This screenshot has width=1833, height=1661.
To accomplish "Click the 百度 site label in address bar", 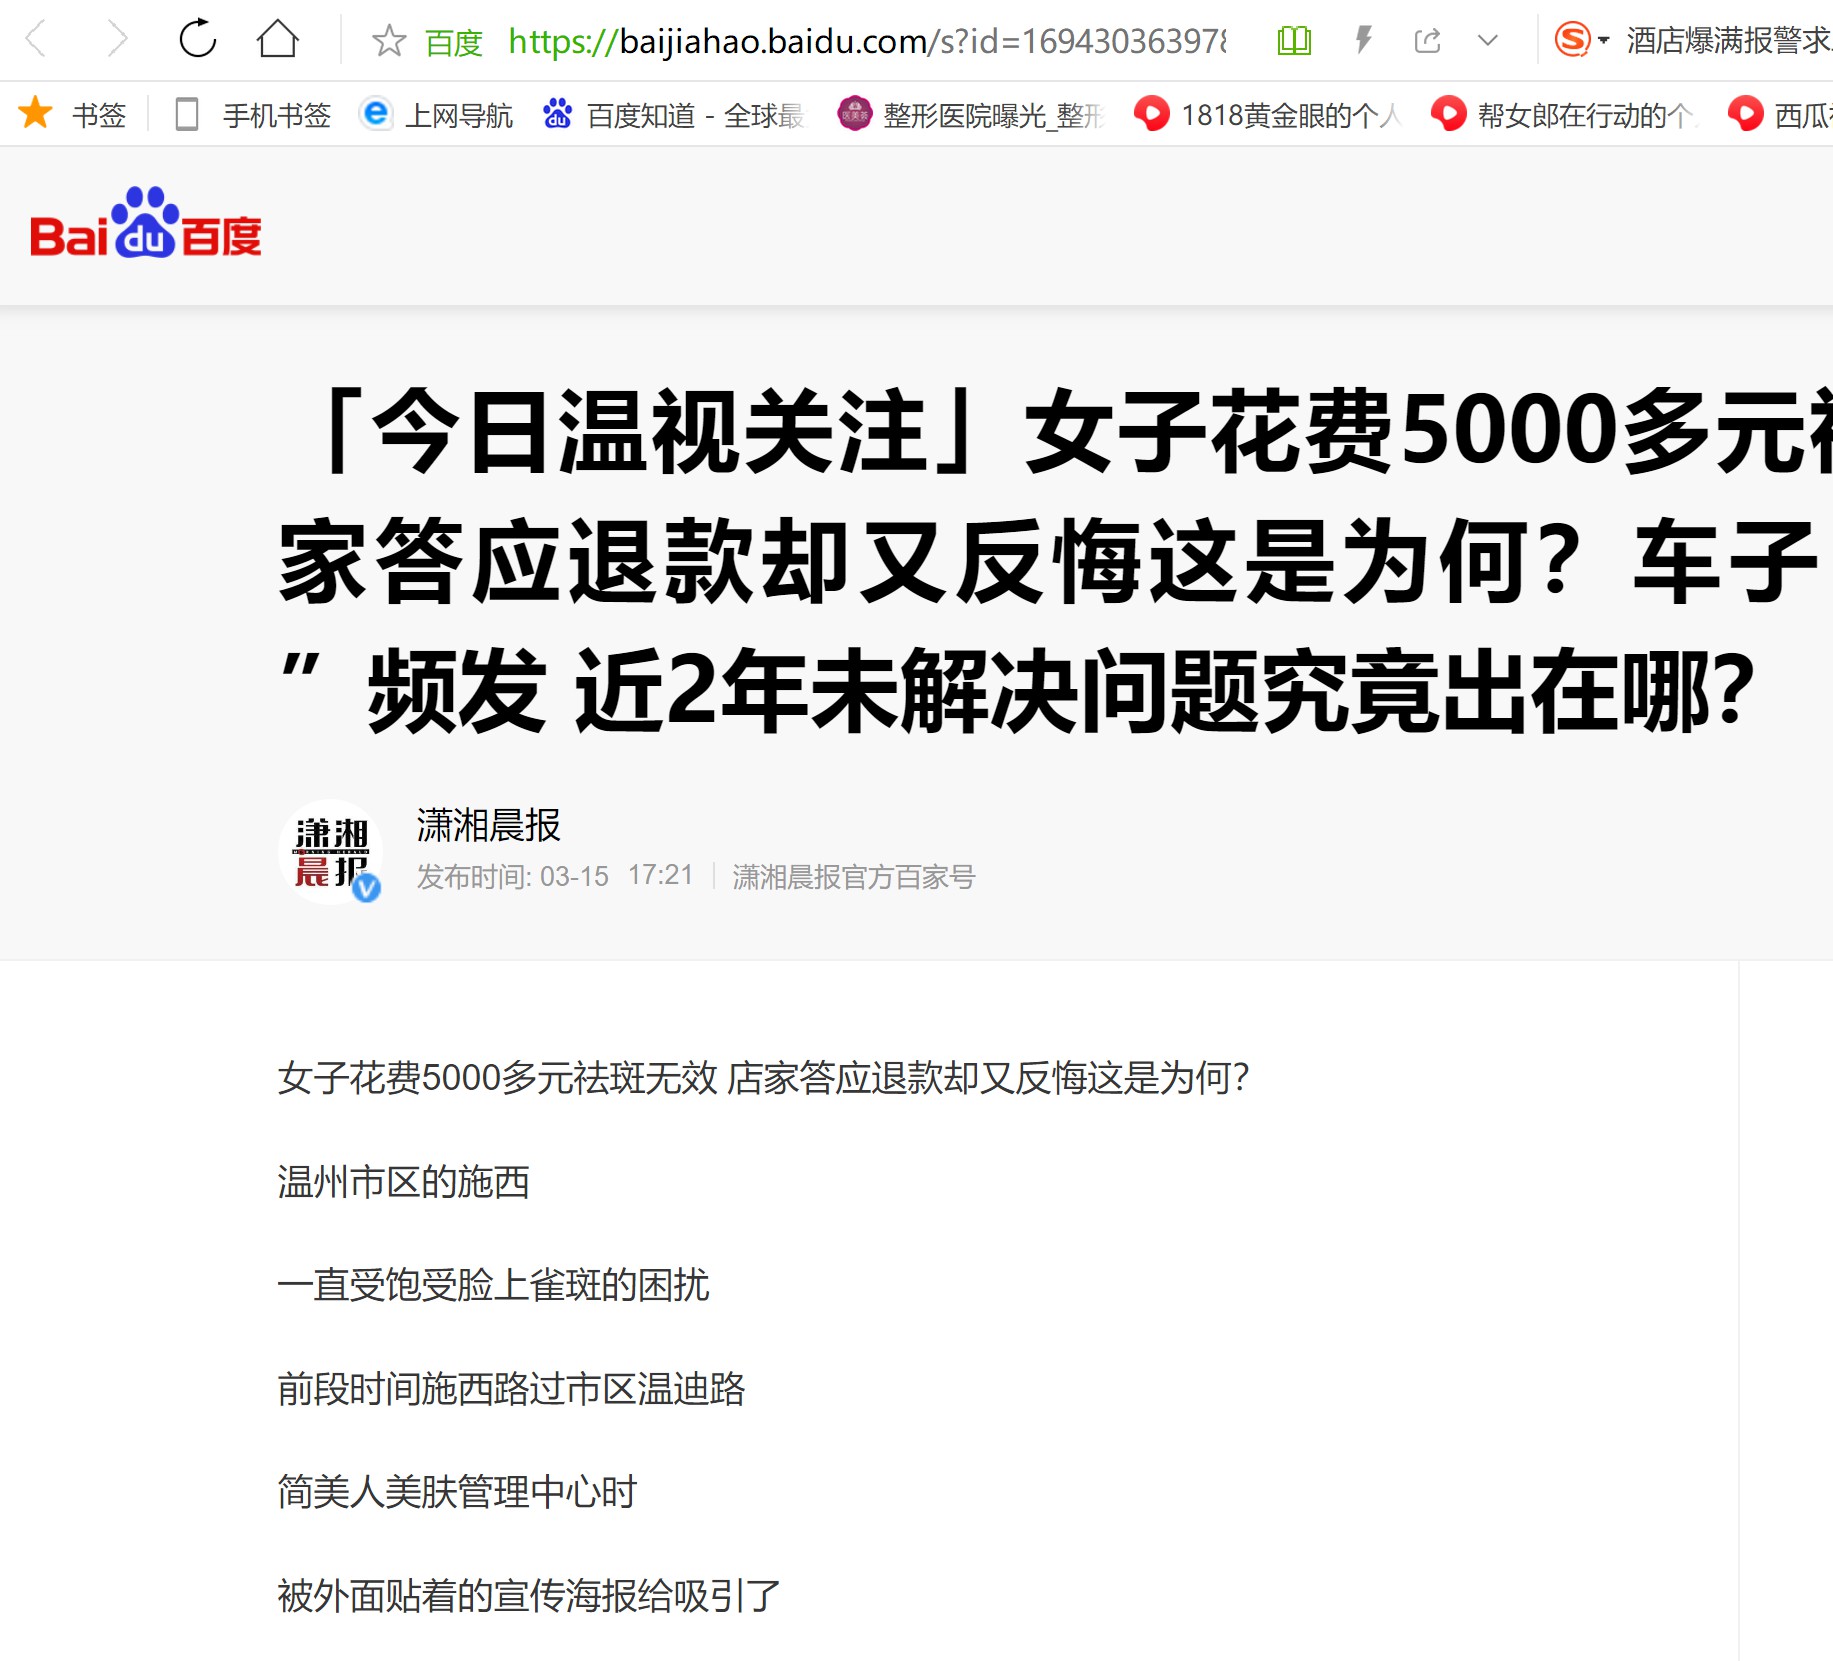I will pyautogui.click(x=453, y=42).
